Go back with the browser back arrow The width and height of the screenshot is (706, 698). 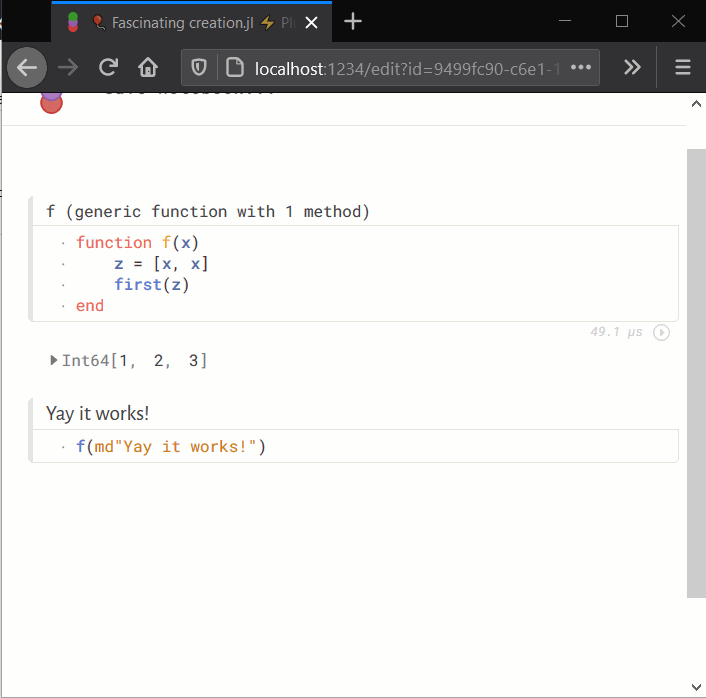click(27, 68)
